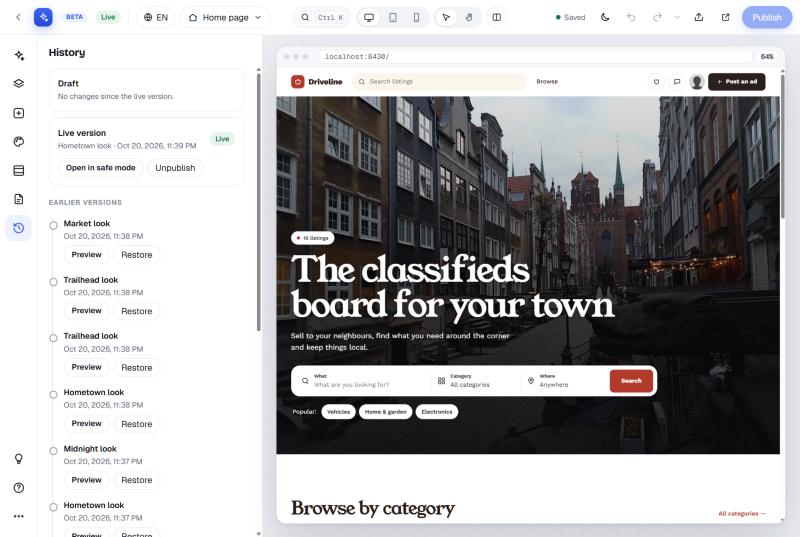
Task: Click the Driveline logo in preview
Action: click(x=316, y=82)
